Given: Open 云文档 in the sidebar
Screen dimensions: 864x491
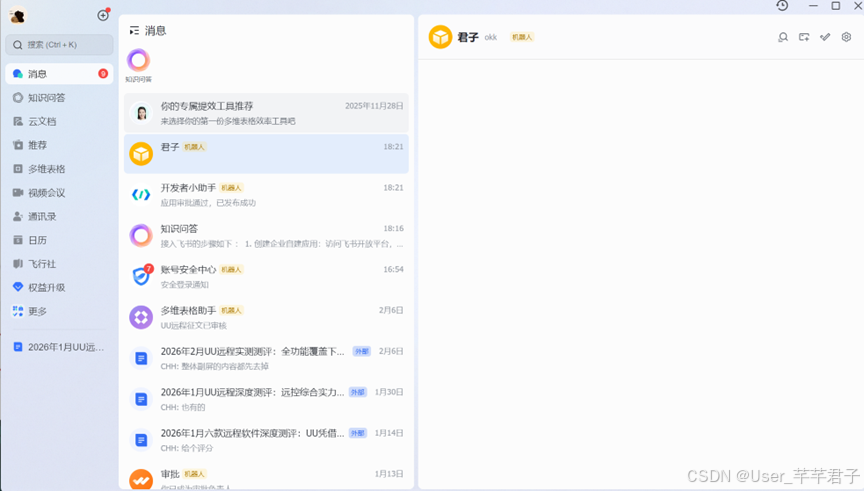Looking at the screenshot, I should (x=60, y=121).
